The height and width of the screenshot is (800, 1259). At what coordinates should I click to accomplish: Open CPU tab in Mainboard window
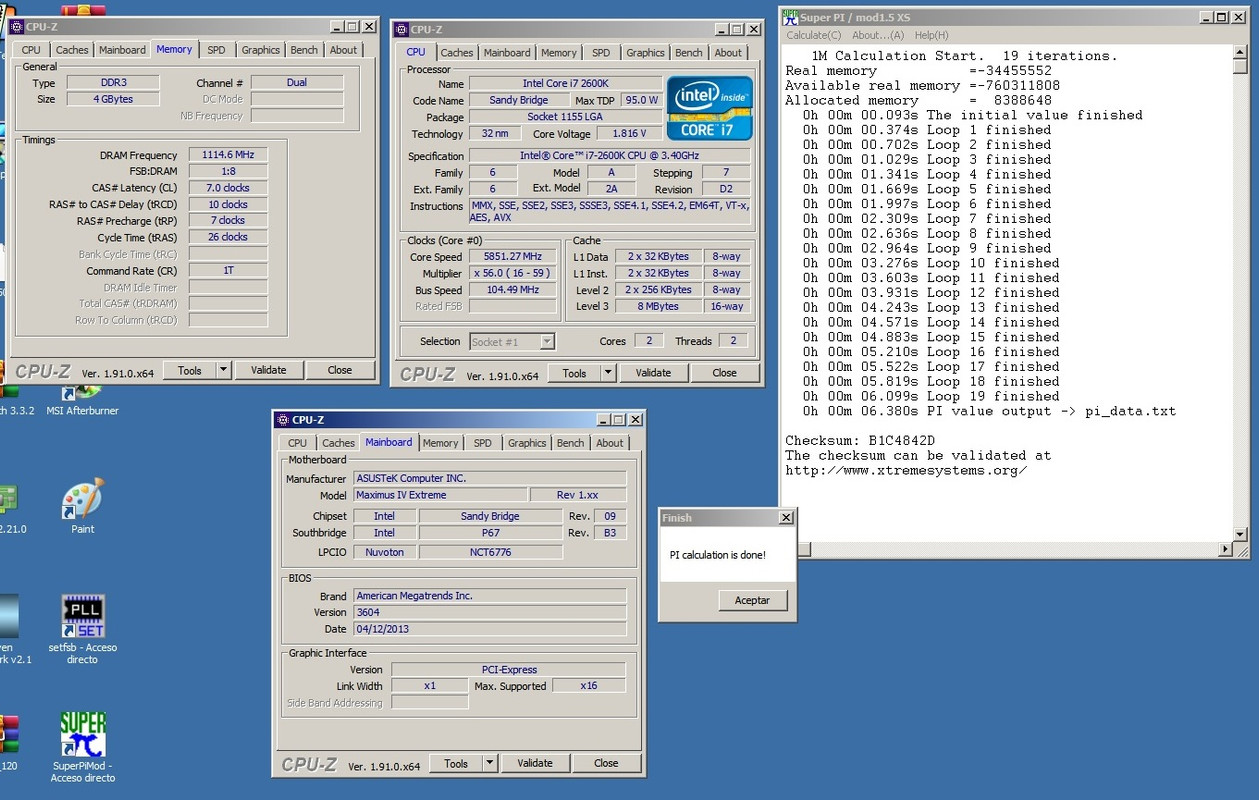[298, 443]
